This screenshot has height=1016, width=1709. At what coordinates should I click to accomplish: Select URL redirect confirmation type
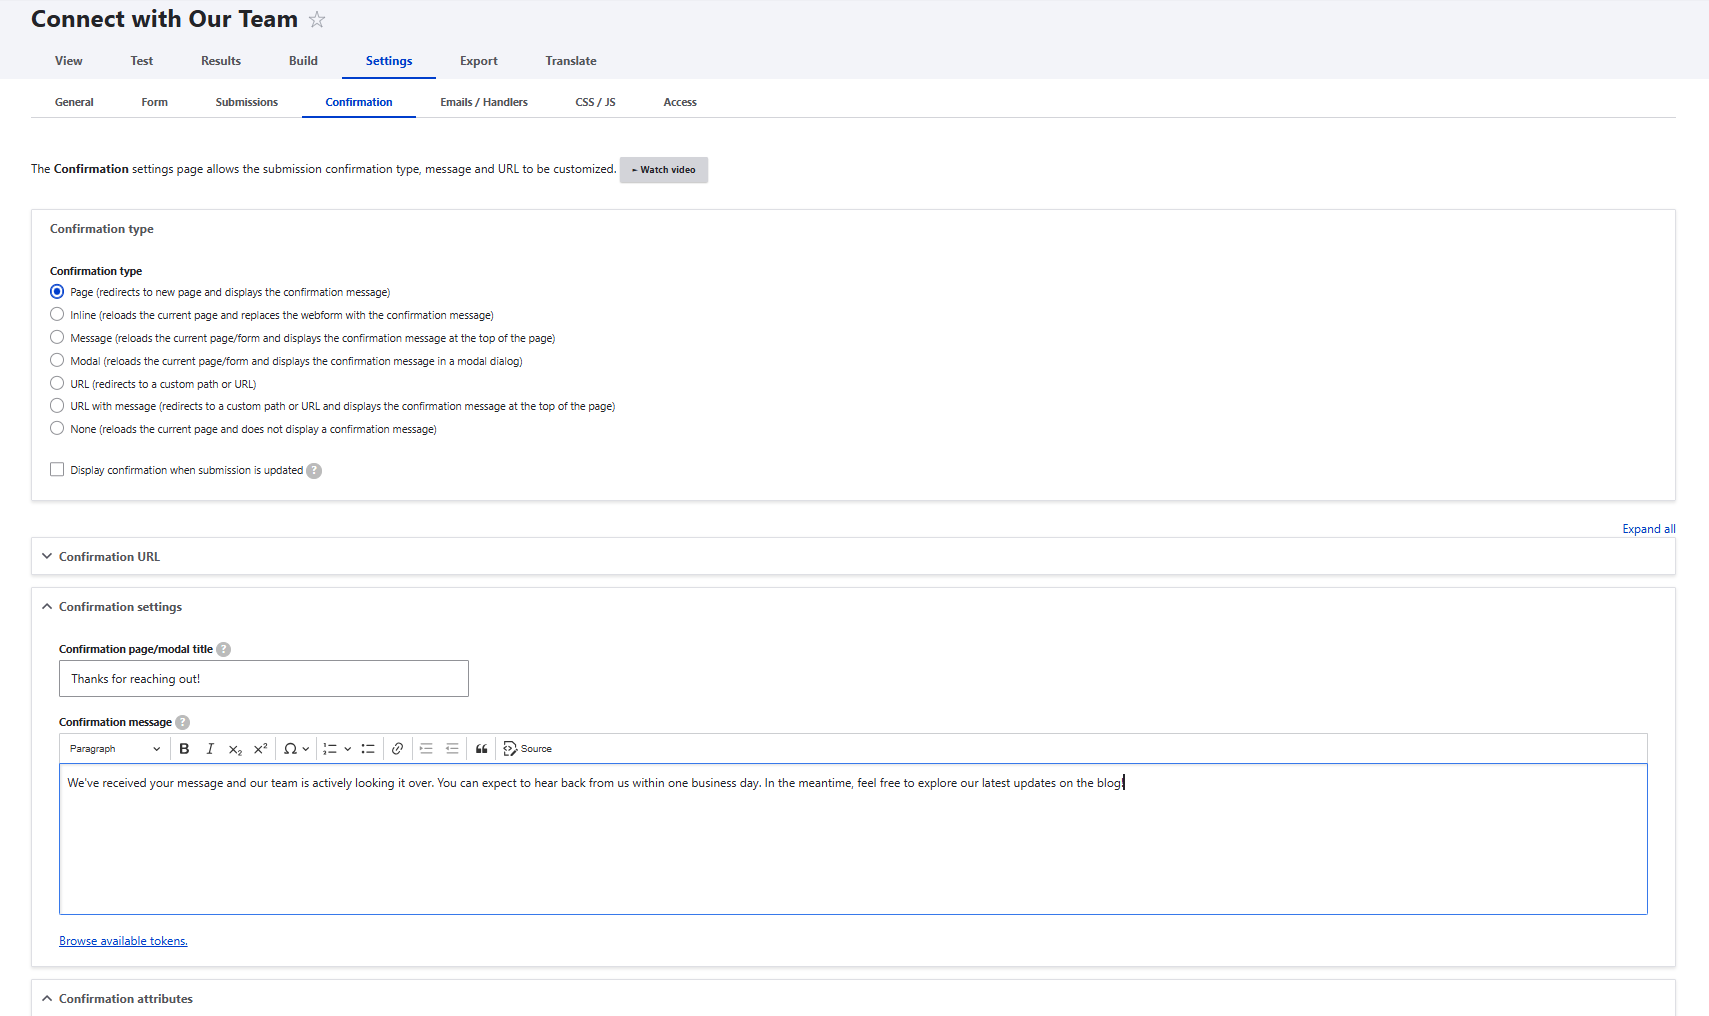(x=57, y=383)
